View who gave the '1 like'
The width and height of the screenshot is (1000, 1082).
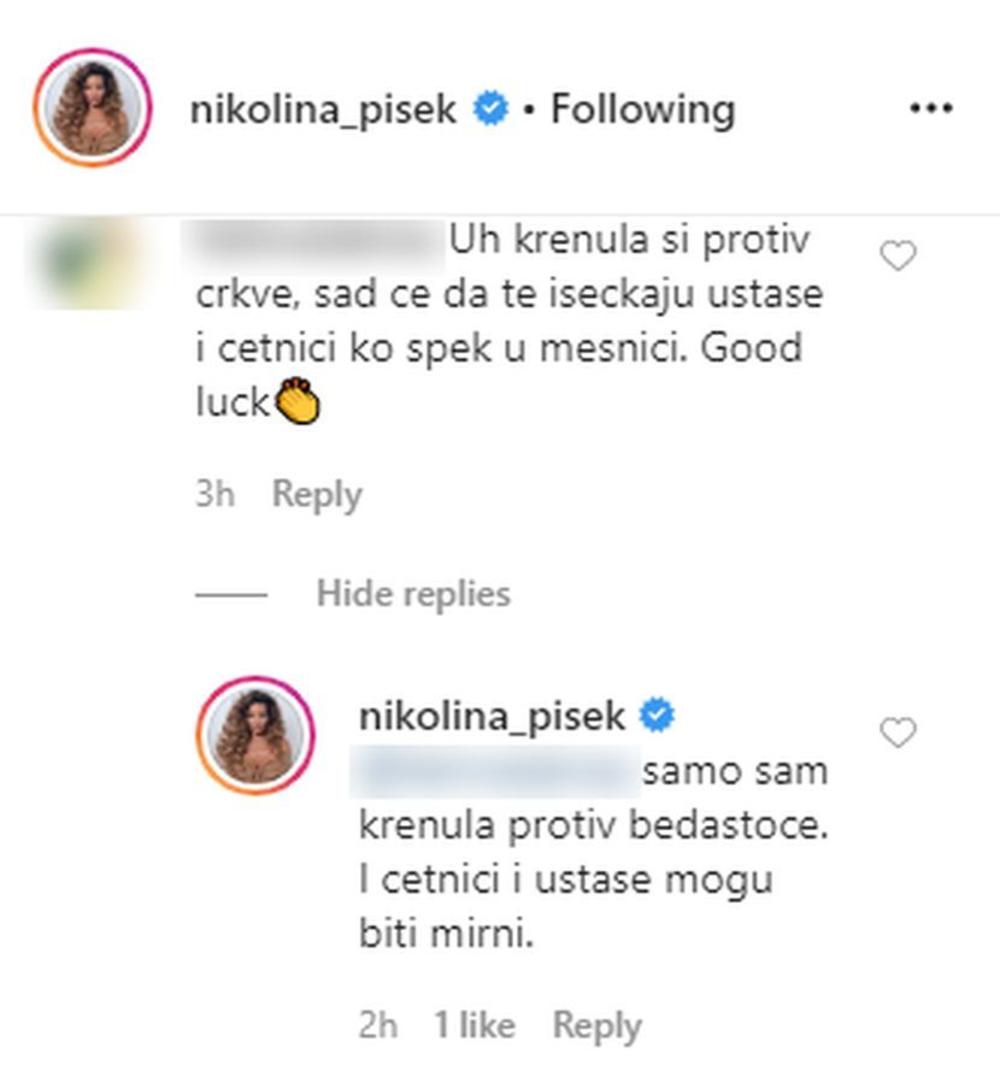point(474,1025)
